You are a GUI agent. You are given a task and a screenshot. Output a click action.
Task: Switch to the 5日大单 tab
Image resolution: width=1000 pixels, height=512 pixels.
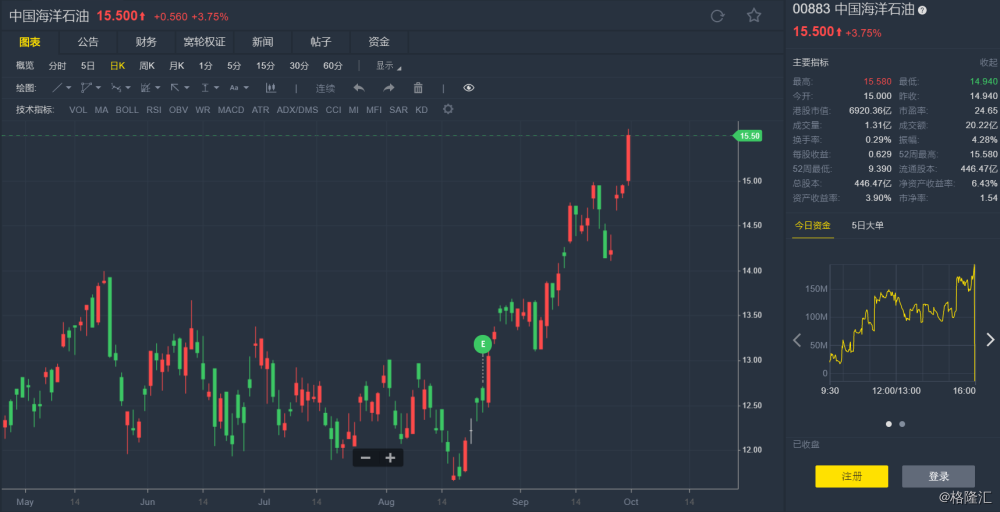pos(868,225)
